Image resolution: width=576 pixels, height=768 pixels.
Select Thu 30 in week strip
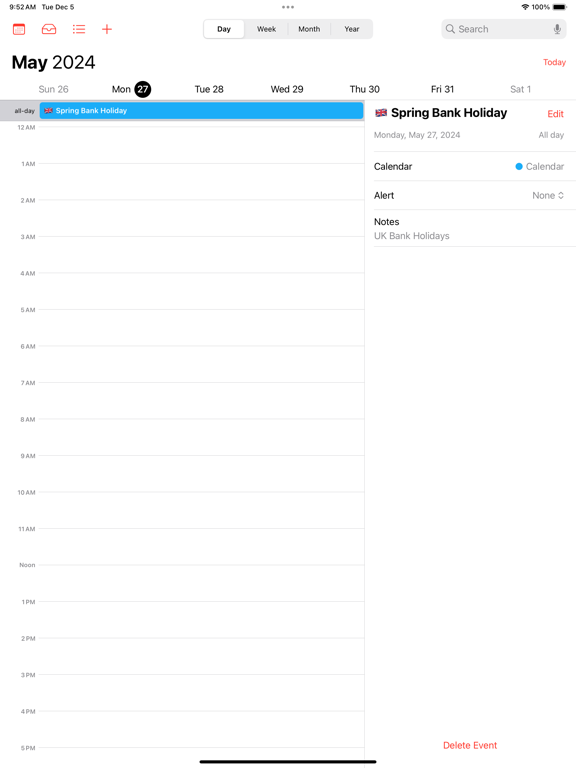click(364, 89)
